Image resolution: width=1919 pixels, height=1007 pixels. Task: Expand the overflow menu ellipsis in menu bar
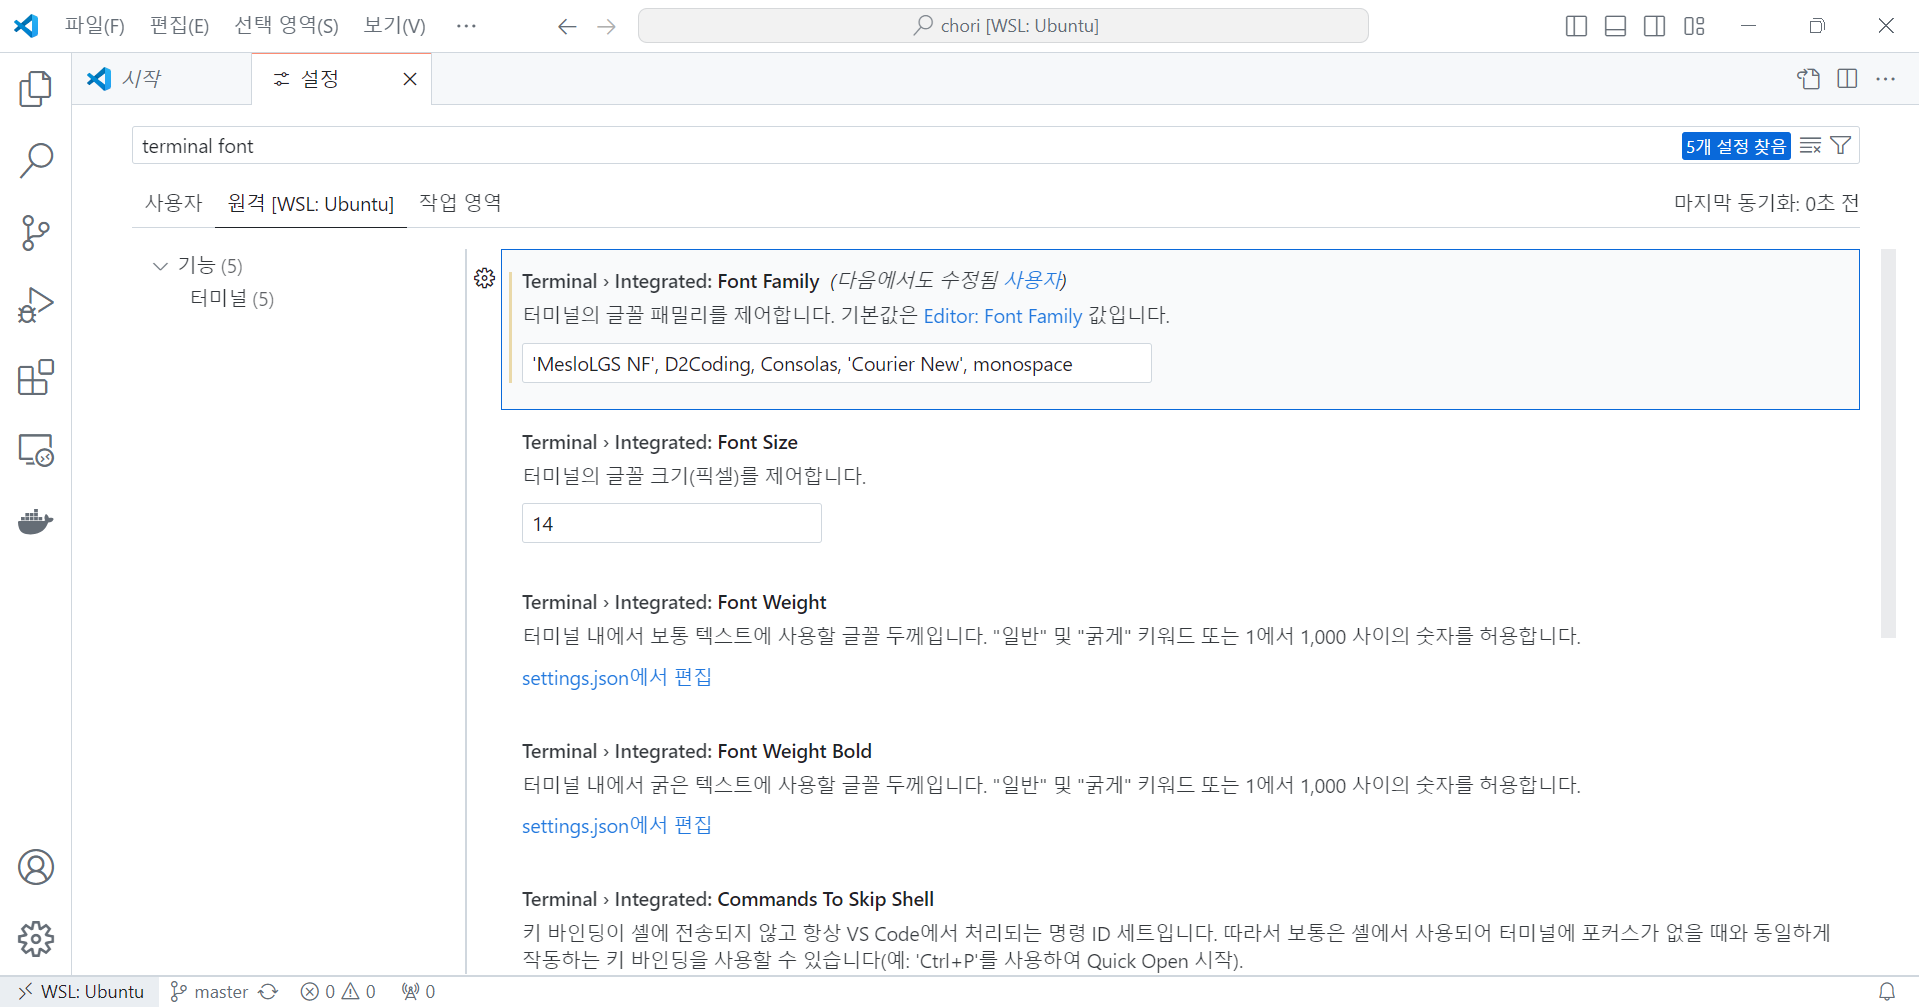click(x=466, y=26)
